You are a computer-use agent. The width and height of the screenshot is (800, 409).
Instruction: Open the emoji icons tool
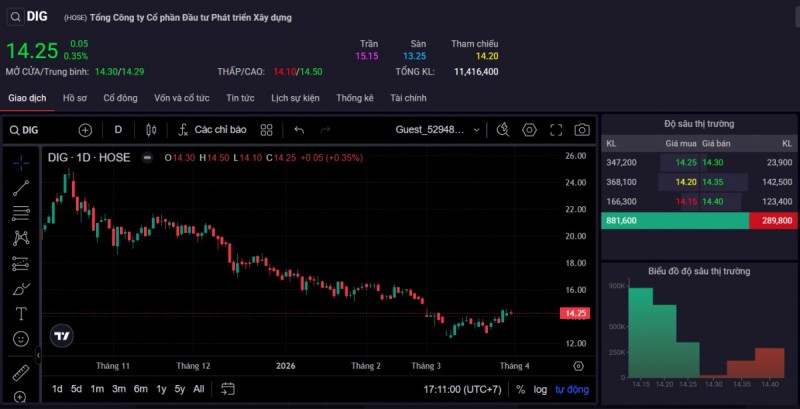pyautogui.click(x=21, y=339)
